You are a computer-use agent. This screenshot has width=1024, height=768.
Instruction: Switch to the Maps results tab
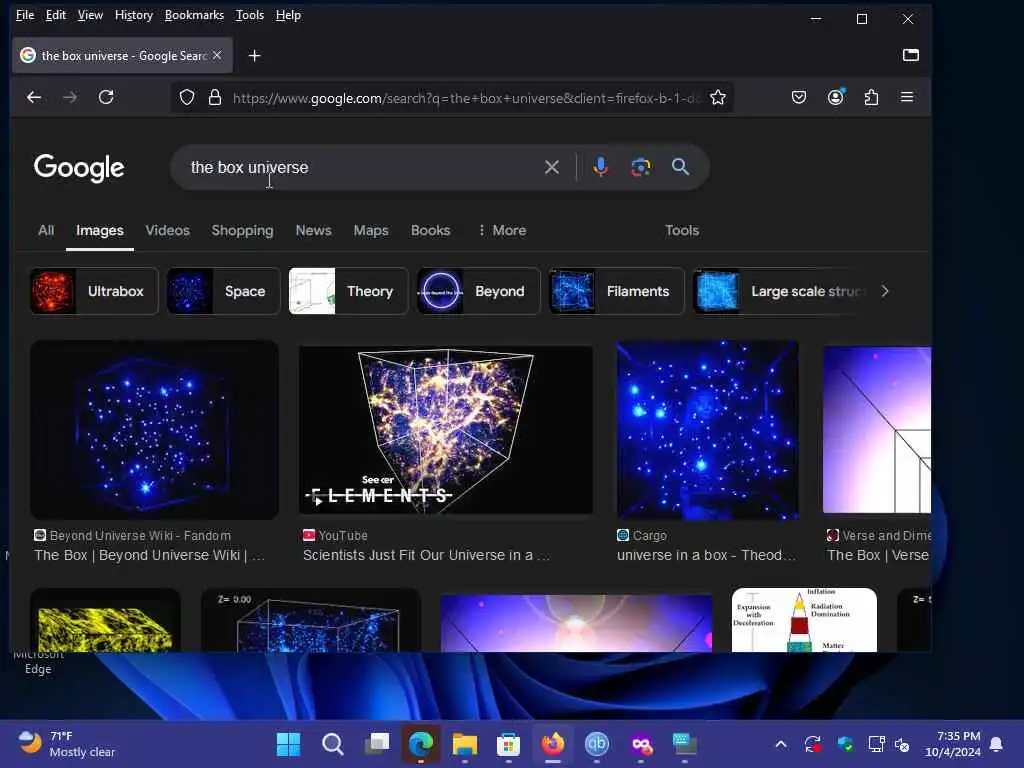(x=371, y=231)
